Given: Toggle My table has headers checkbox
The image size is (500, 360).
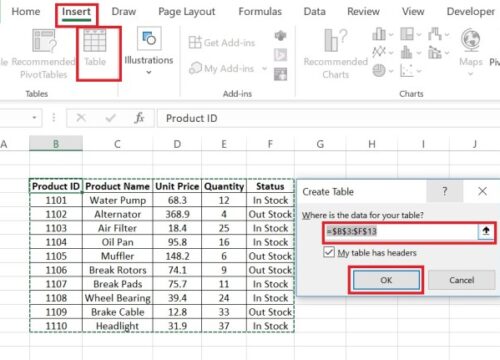Looking at the screenshot, I should 329,252.
